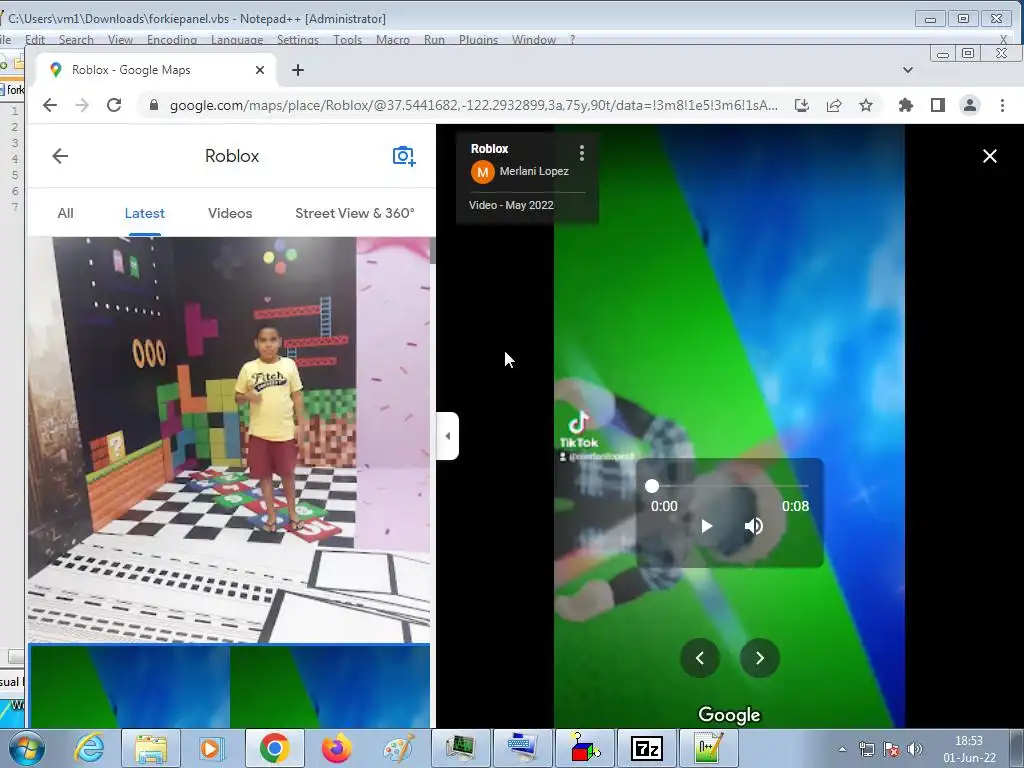Screen dimensions: 1024x768
Task: Open video options three-dot menu
Action: (x=581, y=153)
